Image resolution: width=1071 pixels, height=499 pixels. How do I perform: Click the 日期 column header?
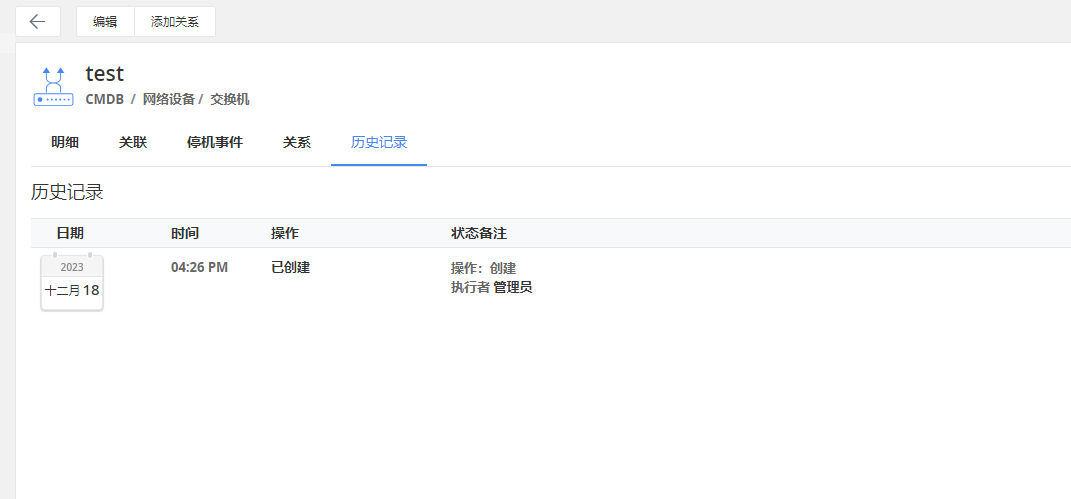70,233
